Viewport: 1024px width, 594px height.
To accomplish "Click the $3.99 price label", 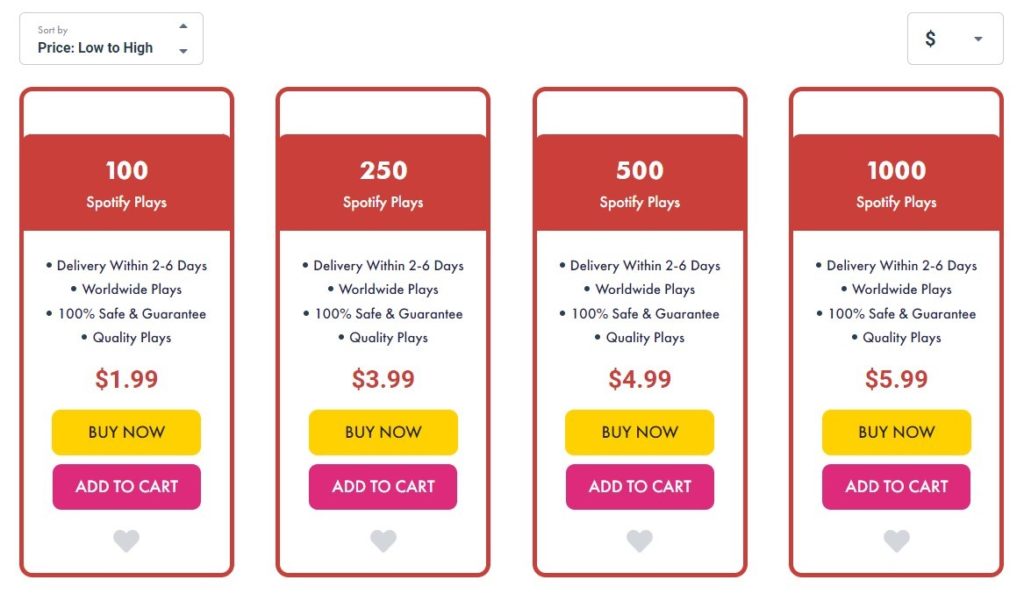I will pyautogui.click(x=383, y=379).
